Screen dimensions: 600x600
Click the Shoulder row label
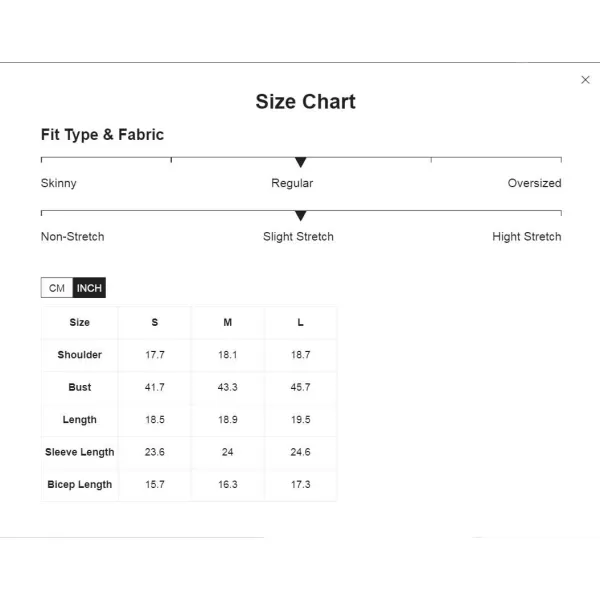click(80, 355)
